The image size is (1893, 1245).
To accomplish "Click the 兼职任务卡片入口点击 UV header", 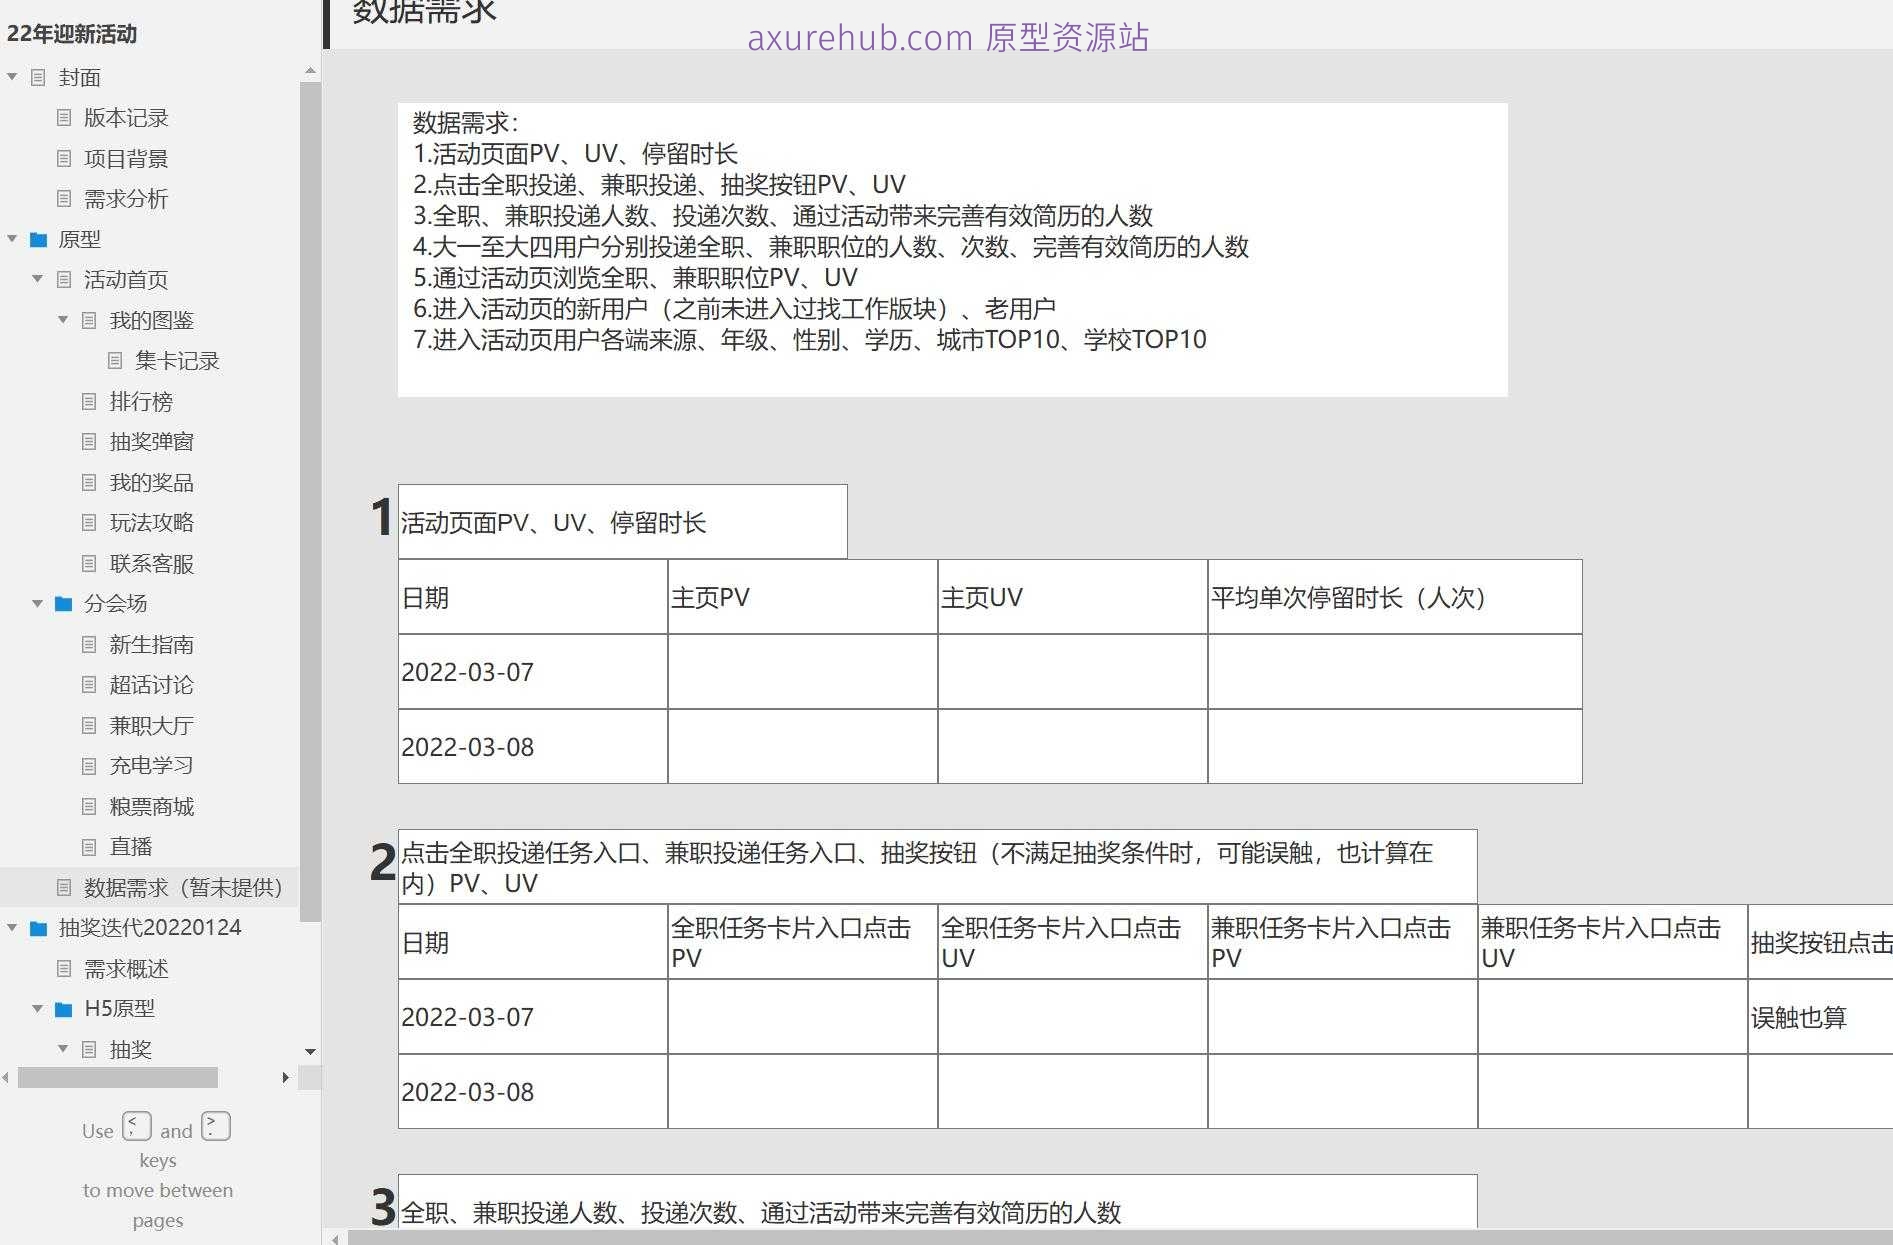I will (1612, 942).
